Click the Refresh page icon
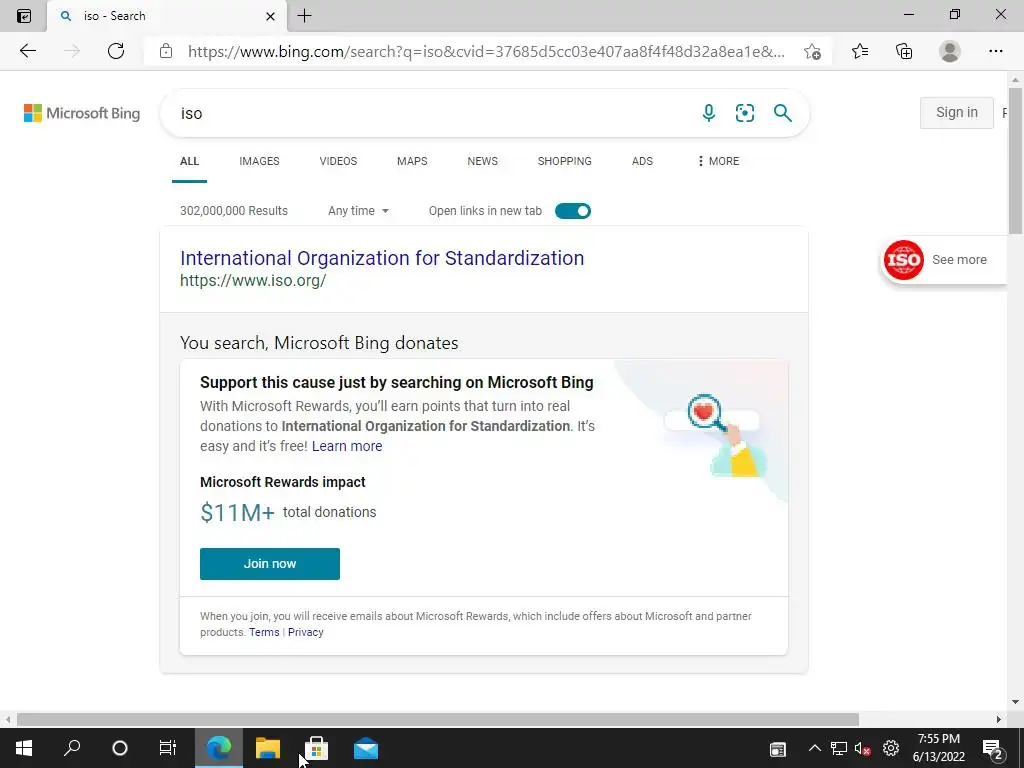Screen dimensions: 1024x768 (x=116, y=51)
